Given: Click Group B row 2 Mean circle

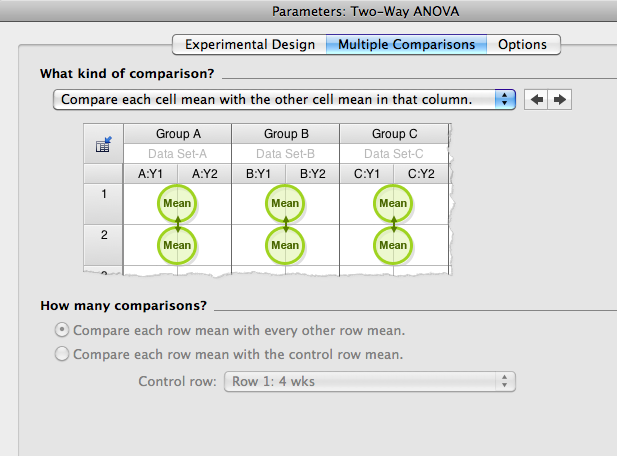Looking at the screenshot, I should pyautogui.click(x=285, y=245).
